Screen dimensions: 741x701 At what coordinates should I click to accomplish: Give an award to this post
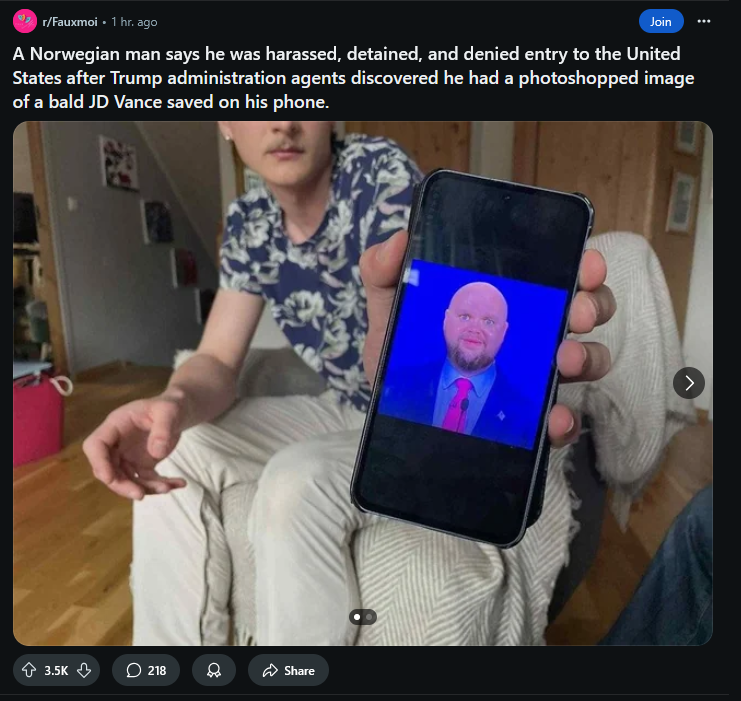click(214, 670)
